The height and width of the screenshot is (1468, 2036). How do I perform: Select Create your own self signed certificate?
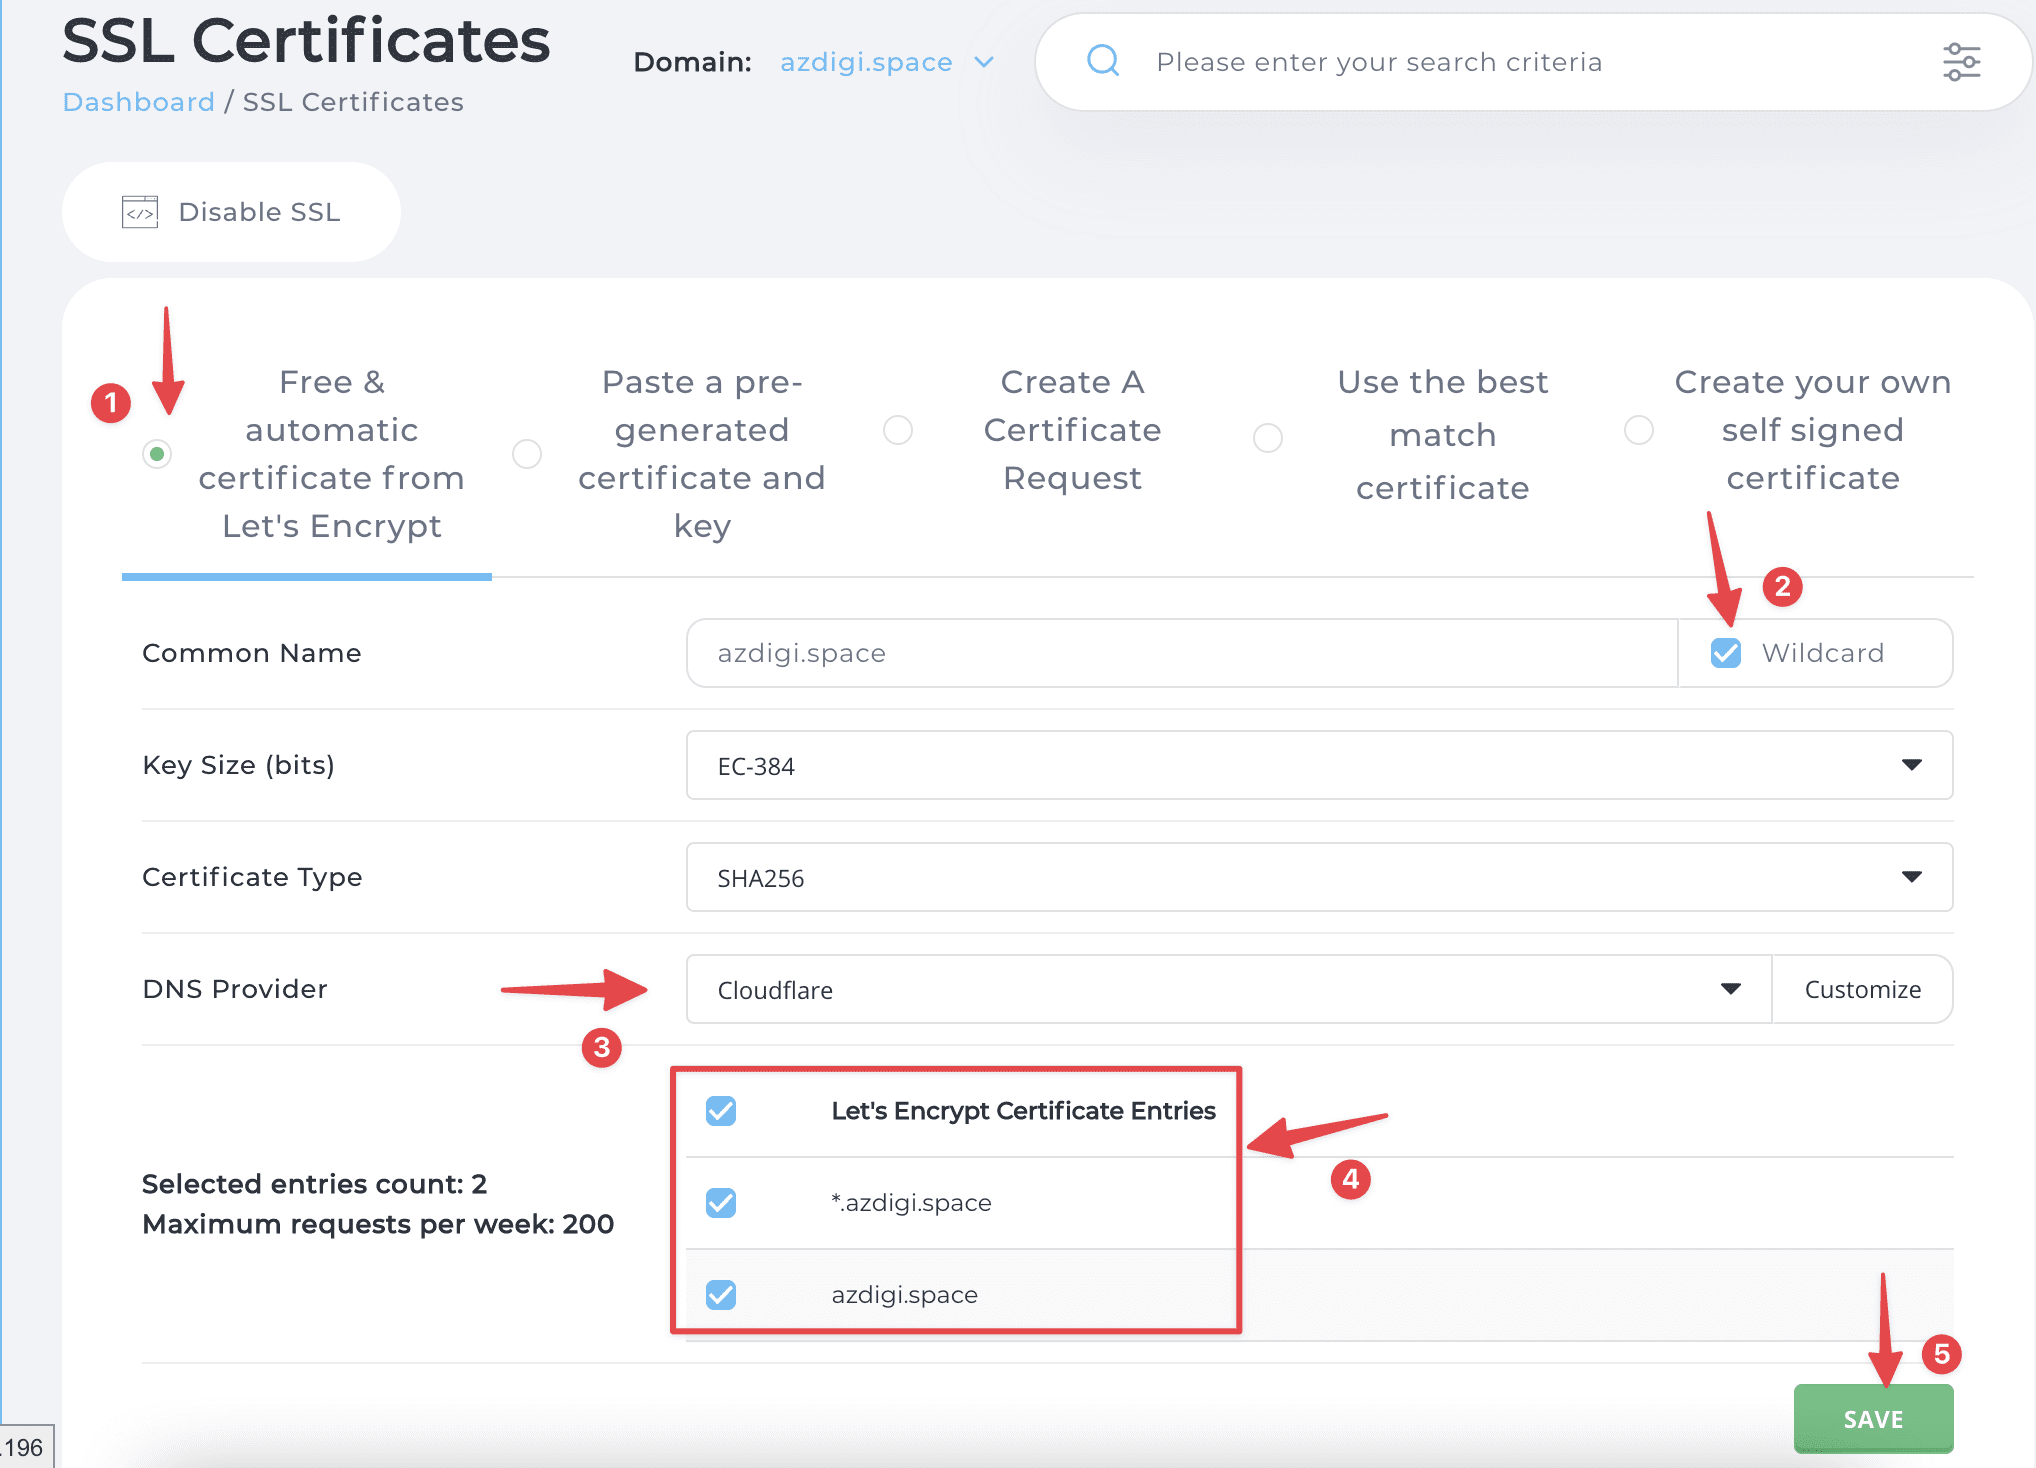coord(1638,430)
